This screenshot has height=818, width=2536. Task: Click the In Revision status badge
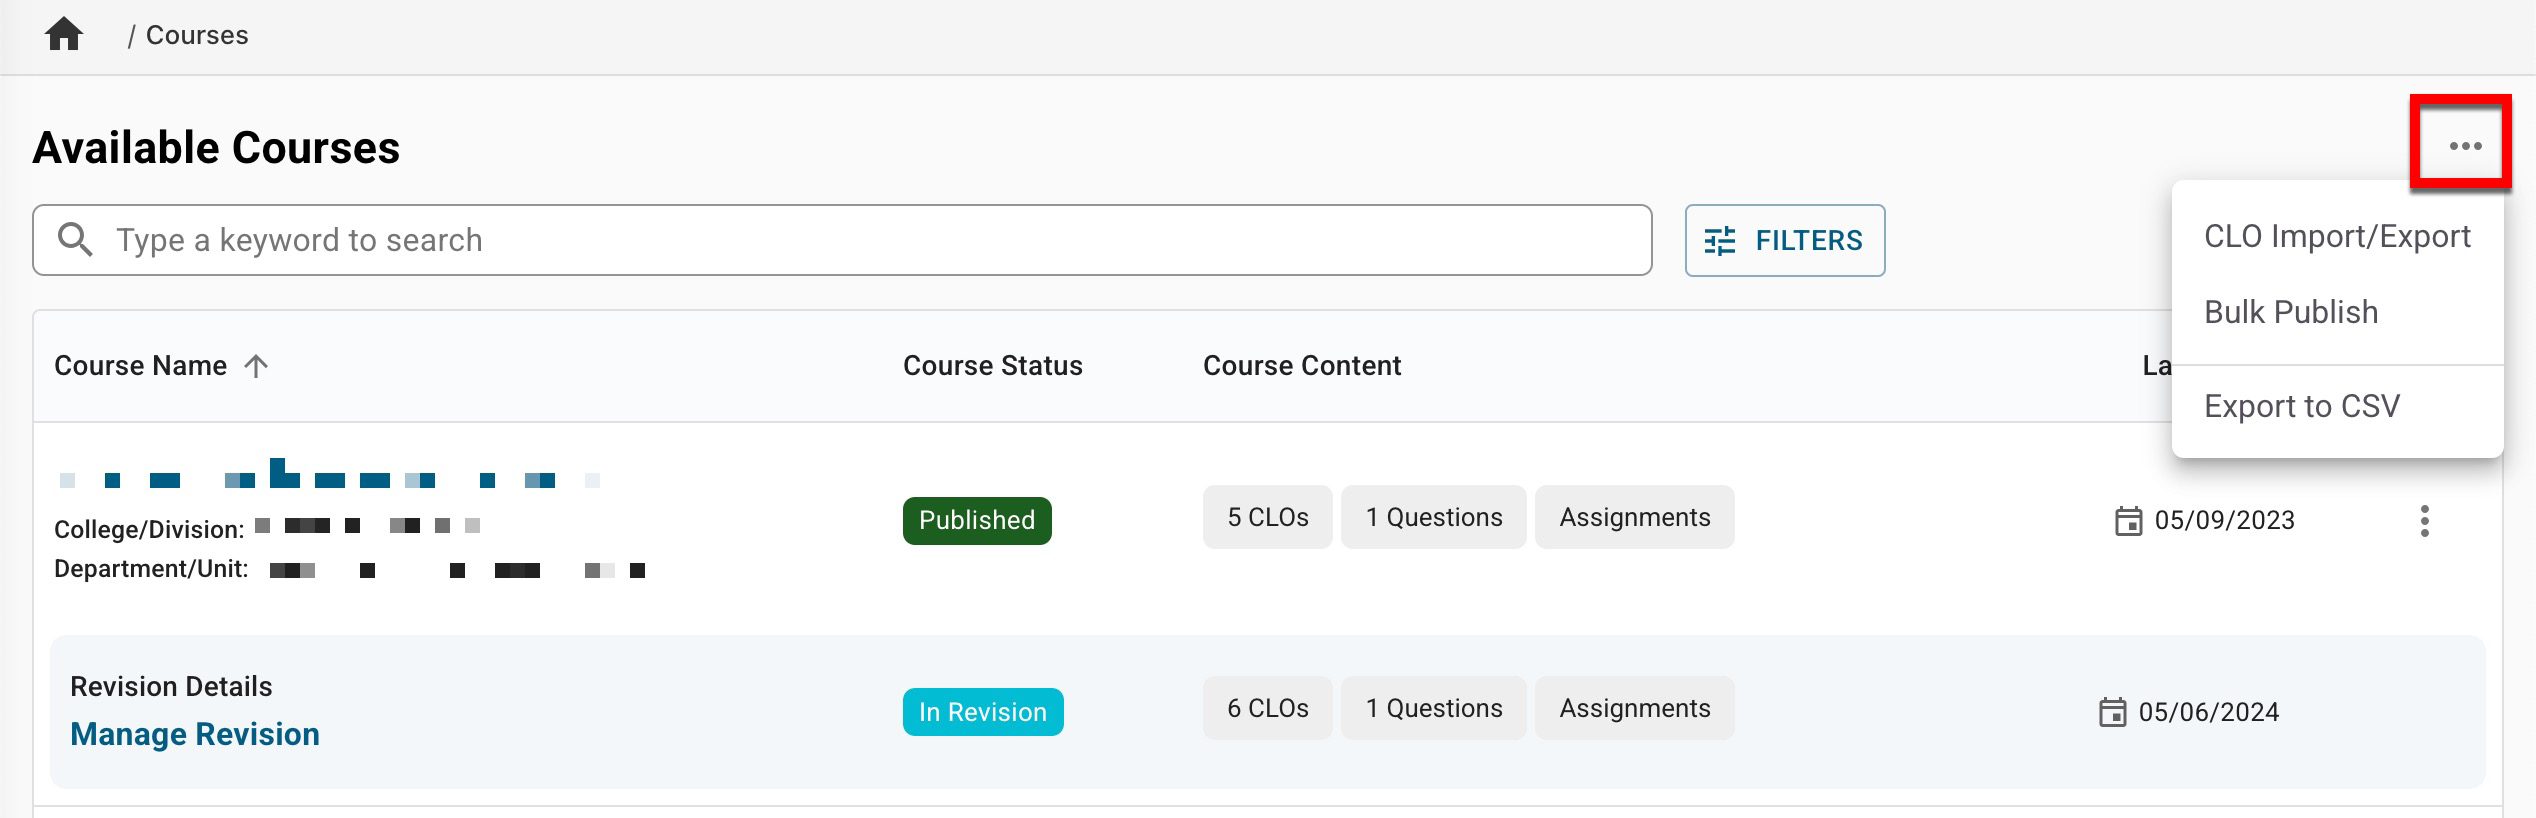pyautogui.click(x=982, y=712)
